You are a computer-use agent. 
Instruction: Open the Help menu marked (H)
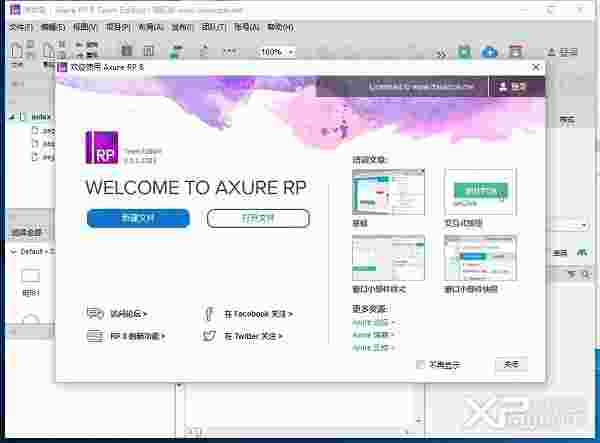[280, 28]
